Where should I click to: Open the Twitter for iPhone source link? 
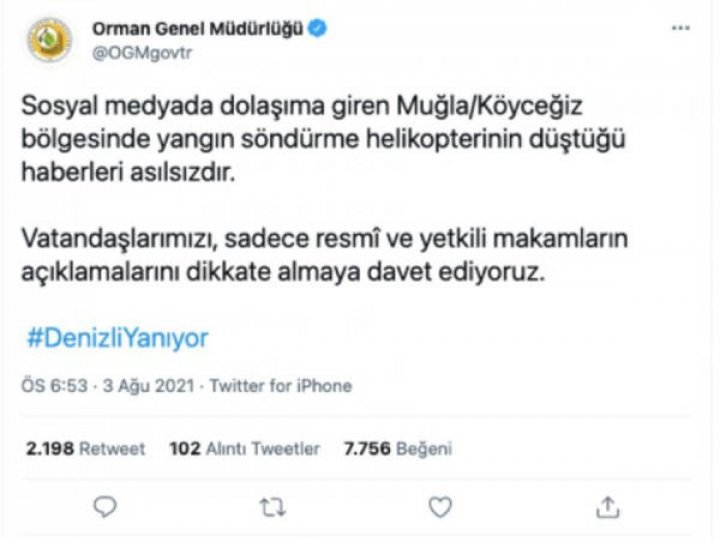click(281, 385)
